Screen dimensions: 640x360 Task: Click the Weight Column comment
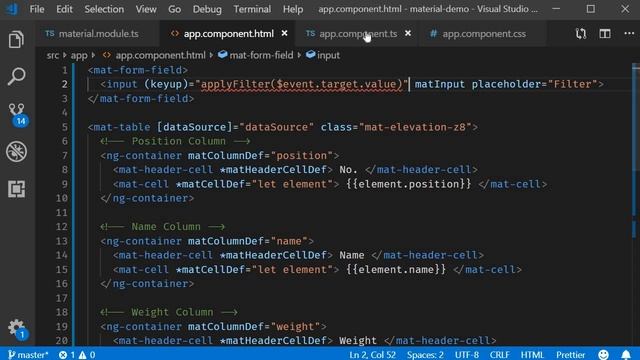169,312
